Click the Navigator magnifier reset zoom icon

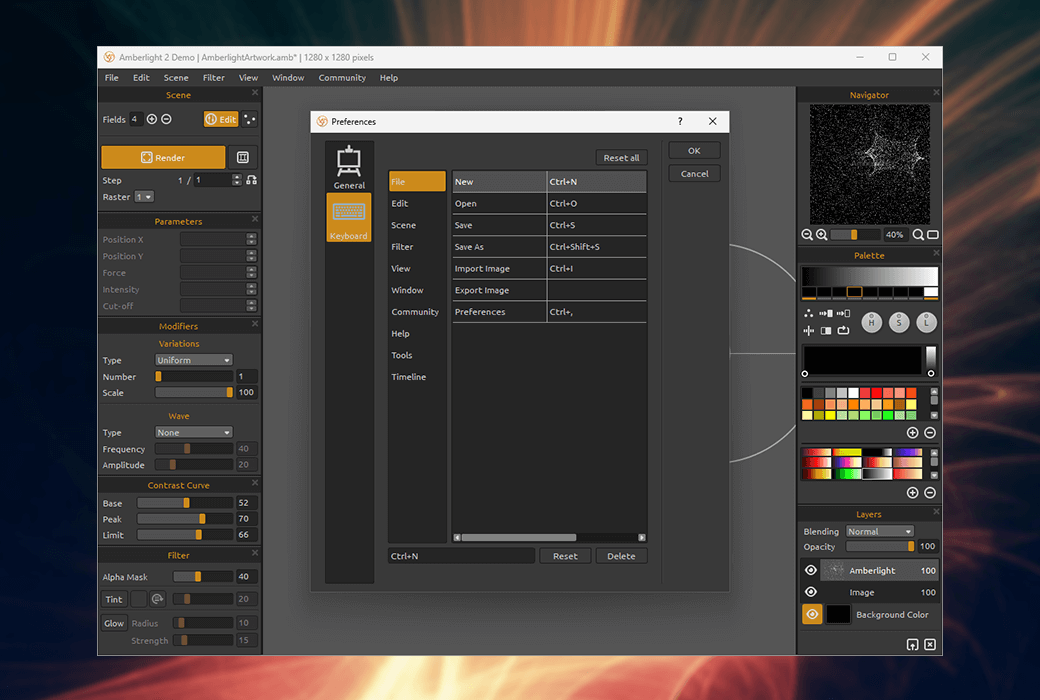[918, 234]
